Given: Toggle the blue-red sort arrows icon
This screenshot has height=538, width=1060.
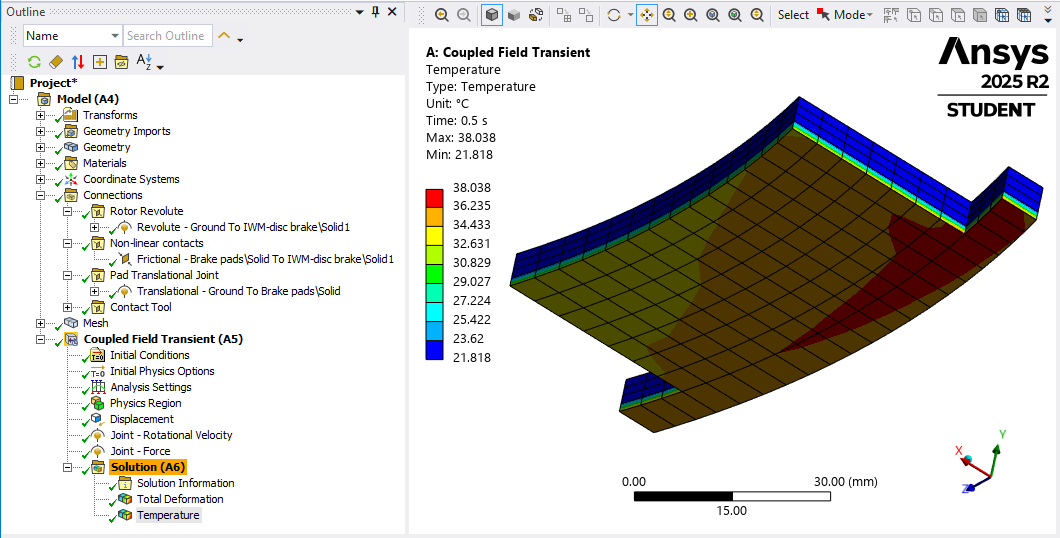Looking at the screenshot, I should [77, 62].
